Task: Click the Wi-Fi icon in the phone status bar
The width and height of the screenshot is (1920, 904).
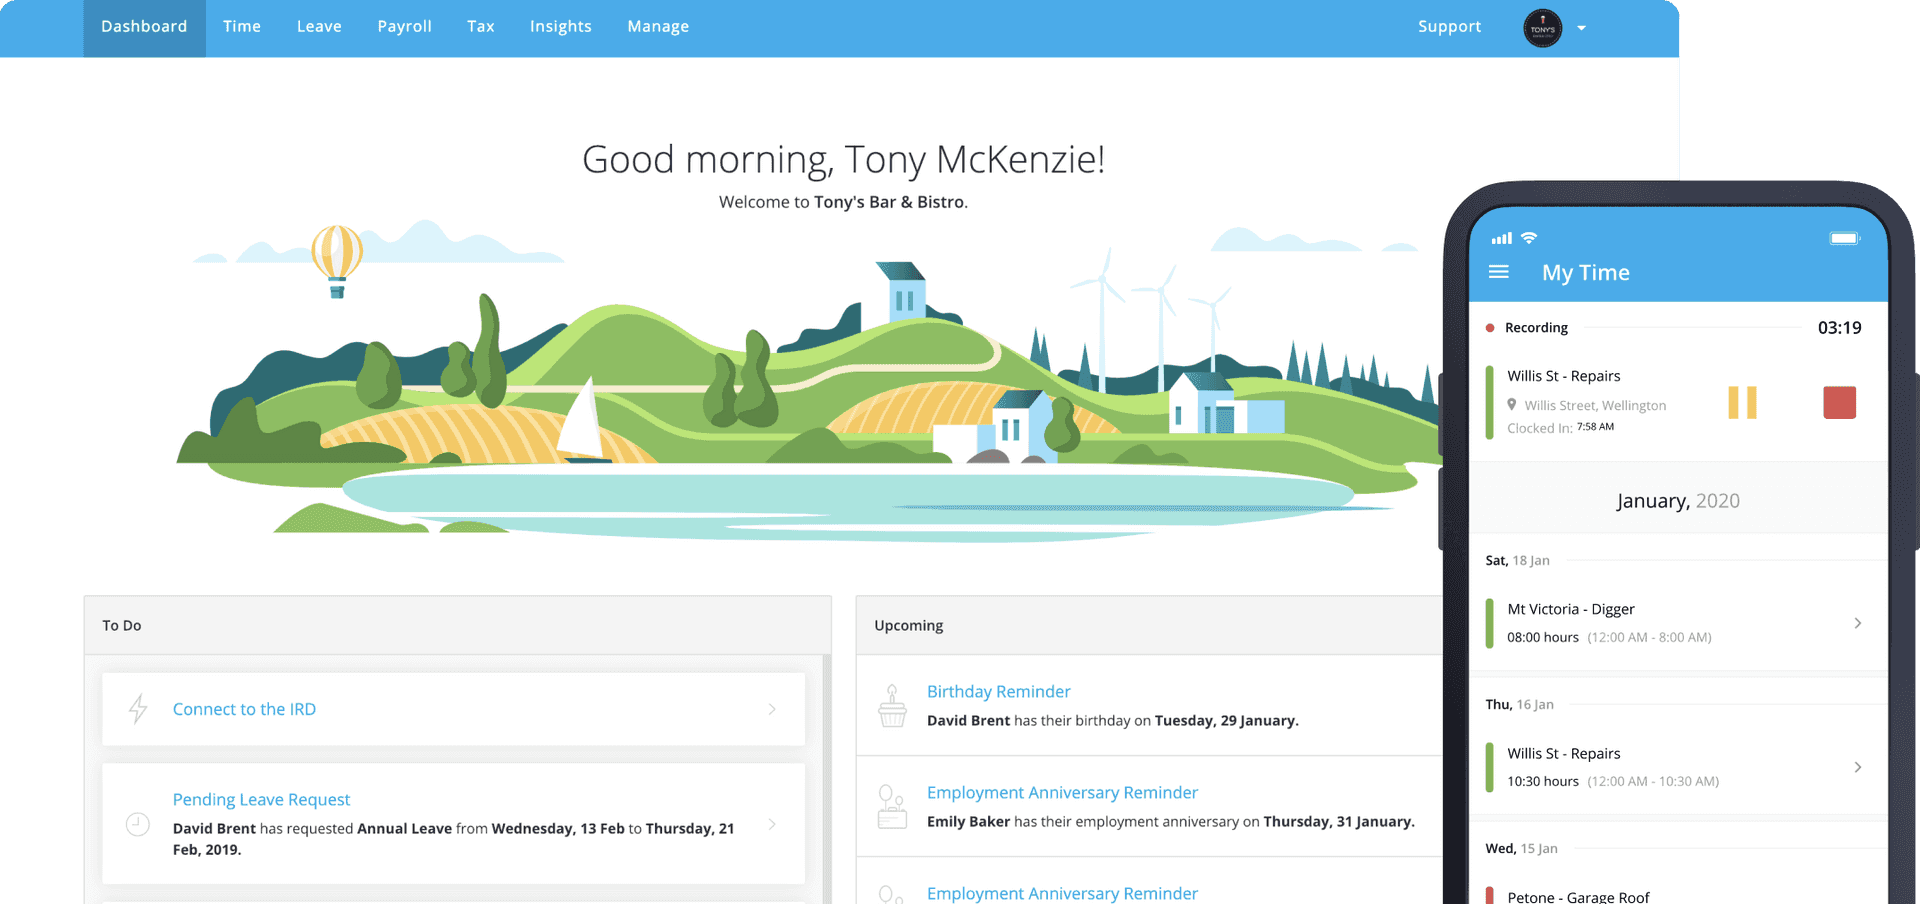Action: pos(1527,237)
